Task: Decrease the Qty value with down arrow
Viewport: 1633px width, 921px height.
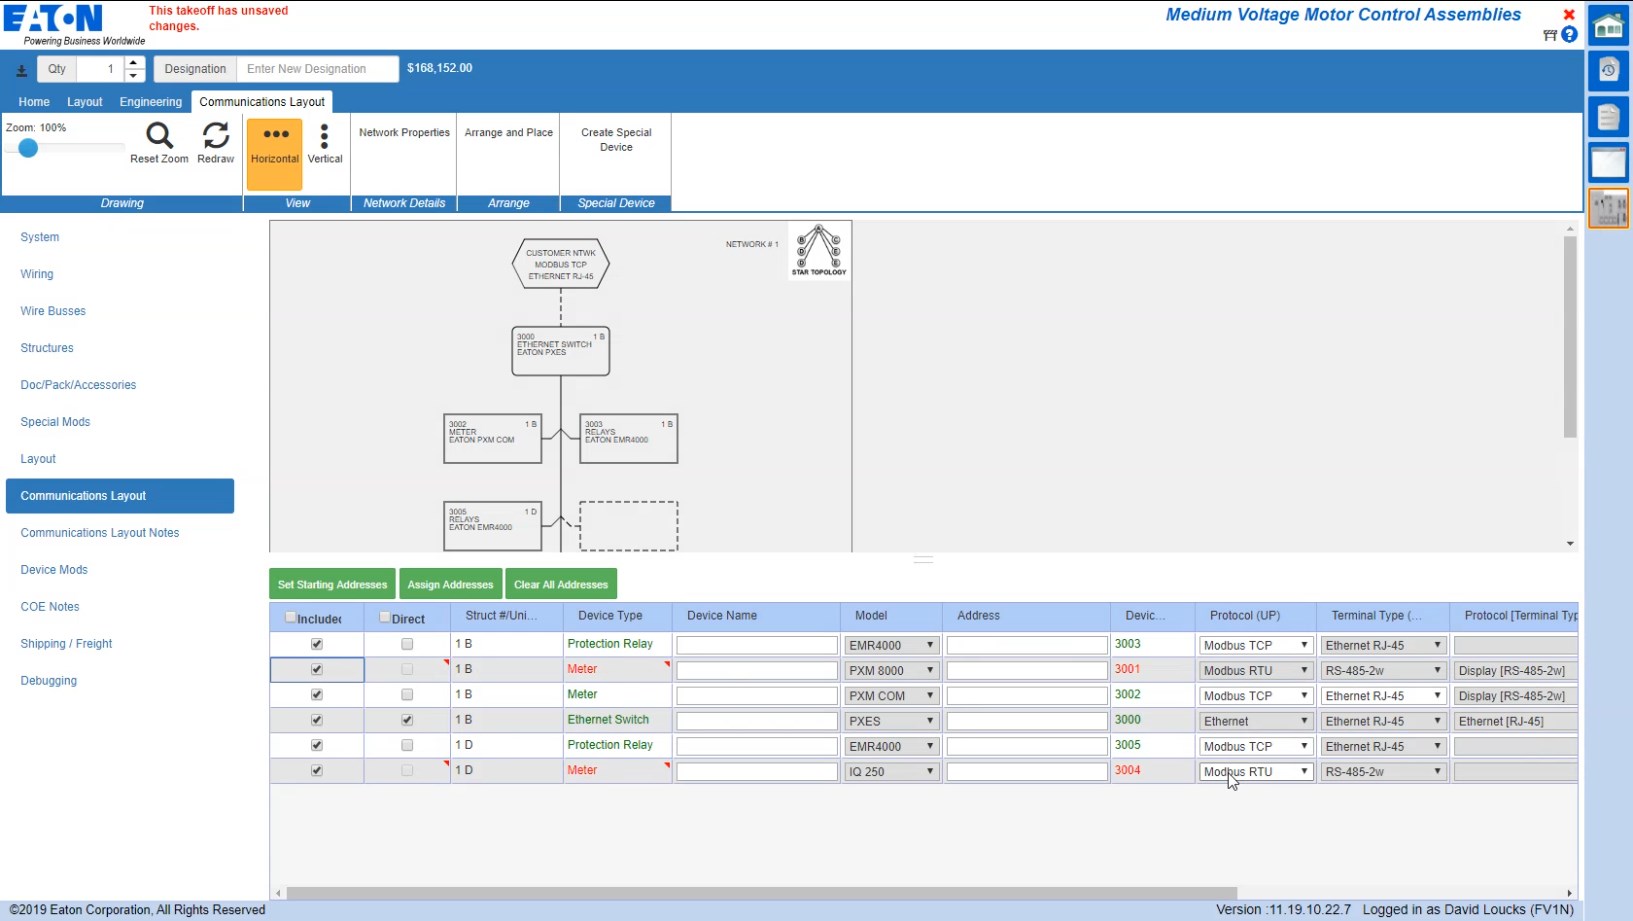Action: [x=133, y=76]
